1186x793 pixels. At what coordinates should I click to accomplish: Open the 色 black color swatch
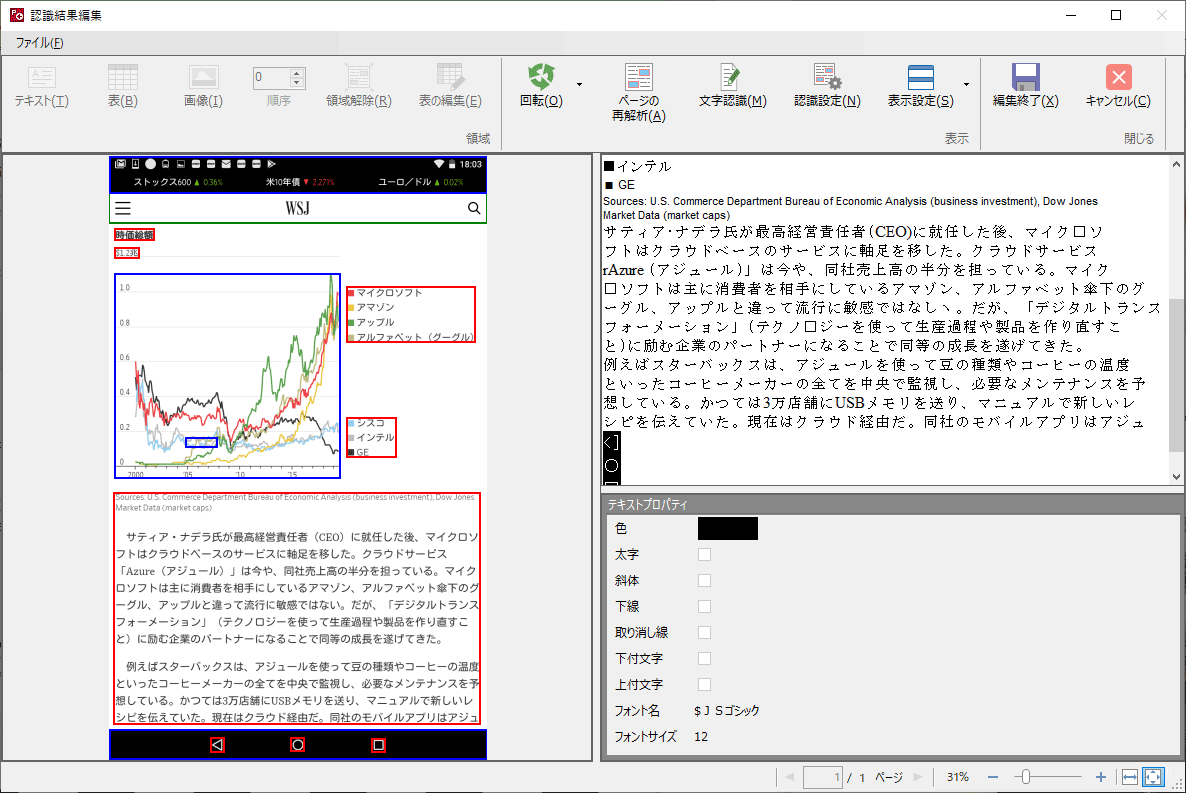(728, 528)
